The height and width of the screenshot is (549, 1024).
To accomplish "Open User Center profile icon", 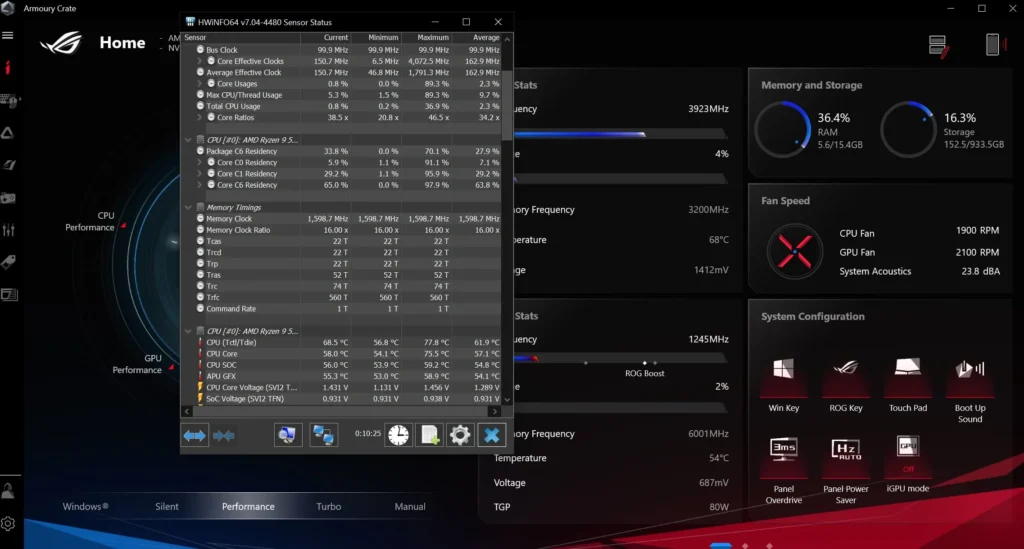I will point(8,491).
